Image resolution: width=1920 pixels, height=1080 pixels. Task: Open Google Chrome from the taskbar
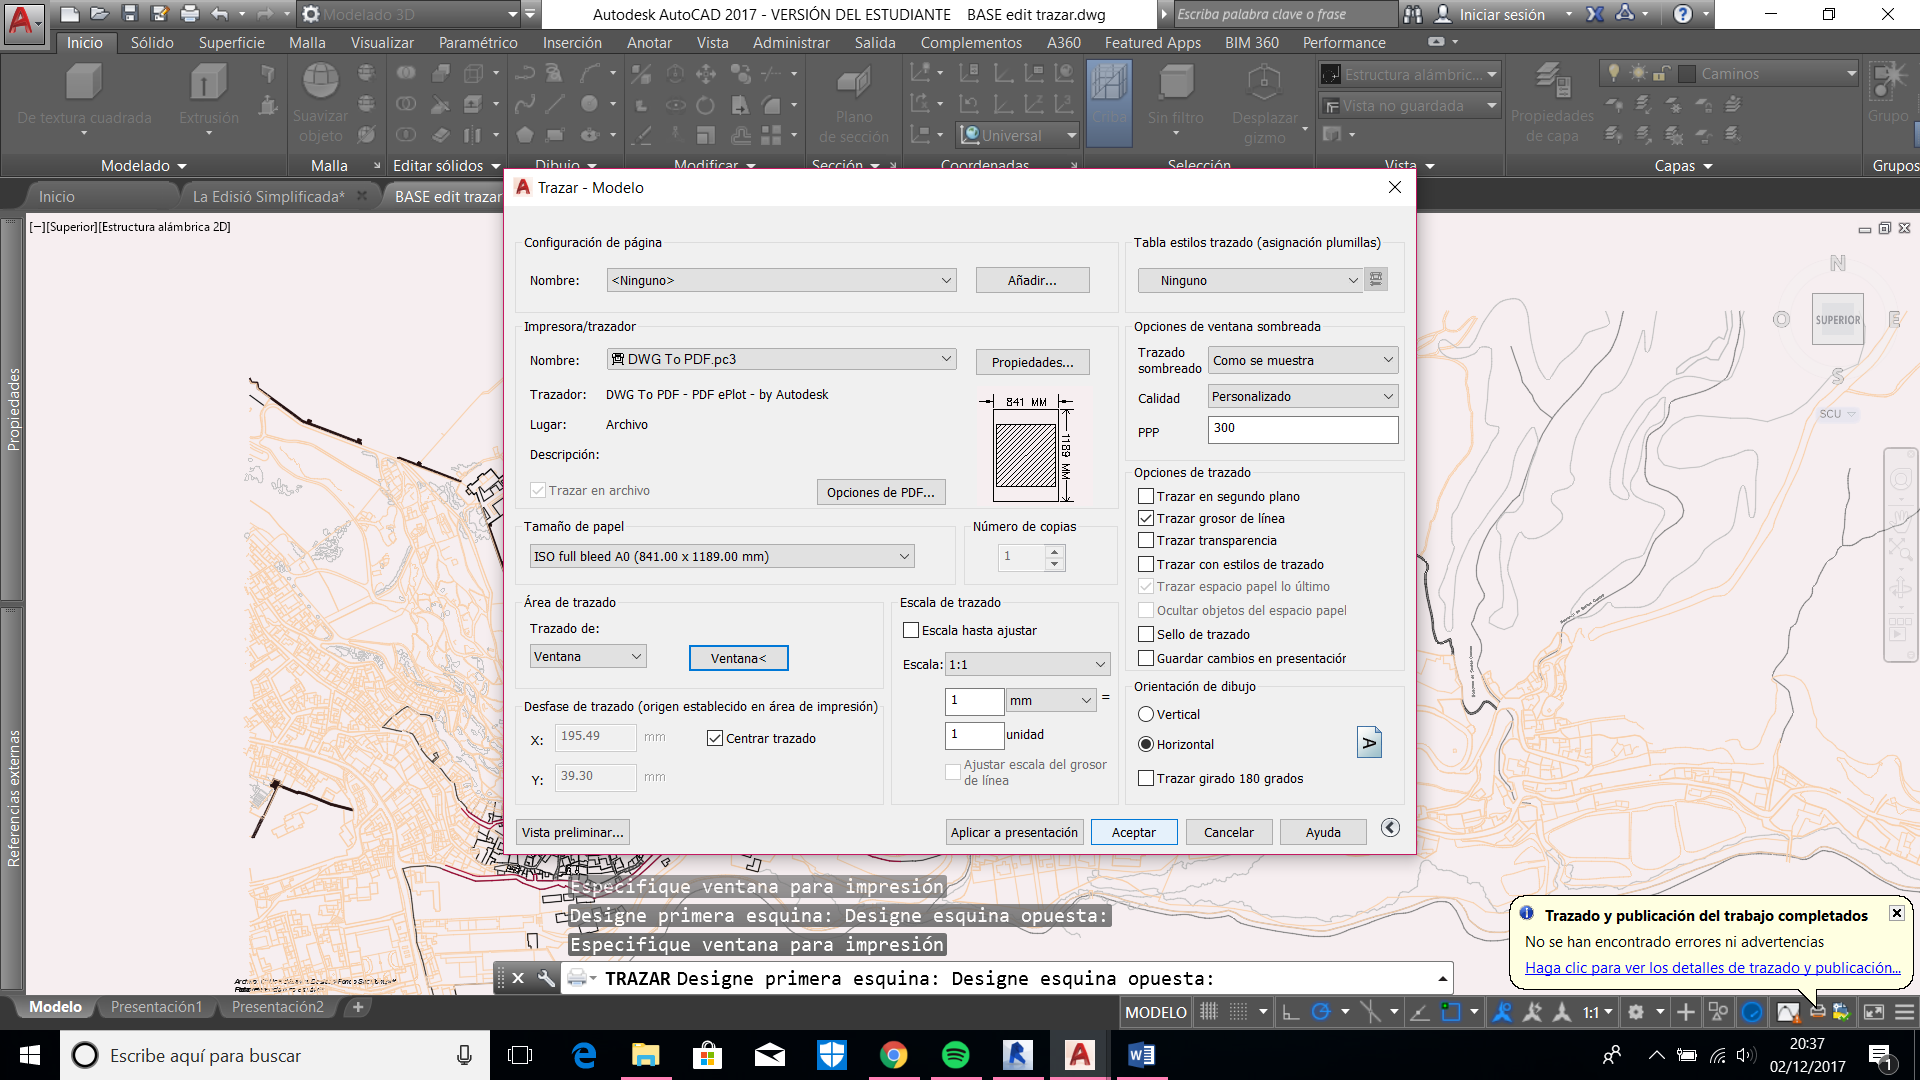[x=893, y=1055]
